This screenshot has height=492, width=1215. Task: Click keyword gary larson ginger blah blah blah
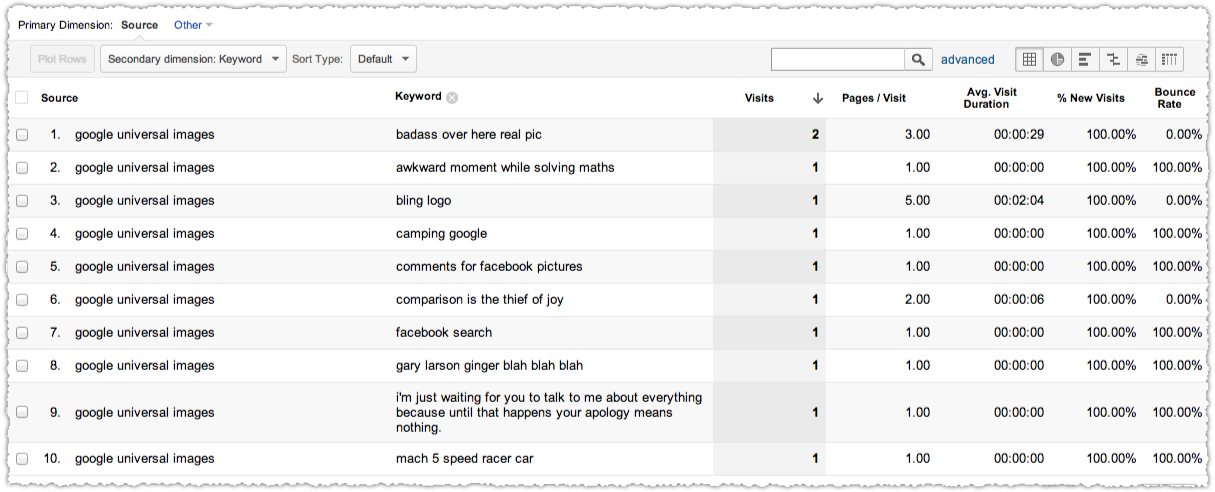[x=489, y=366]
